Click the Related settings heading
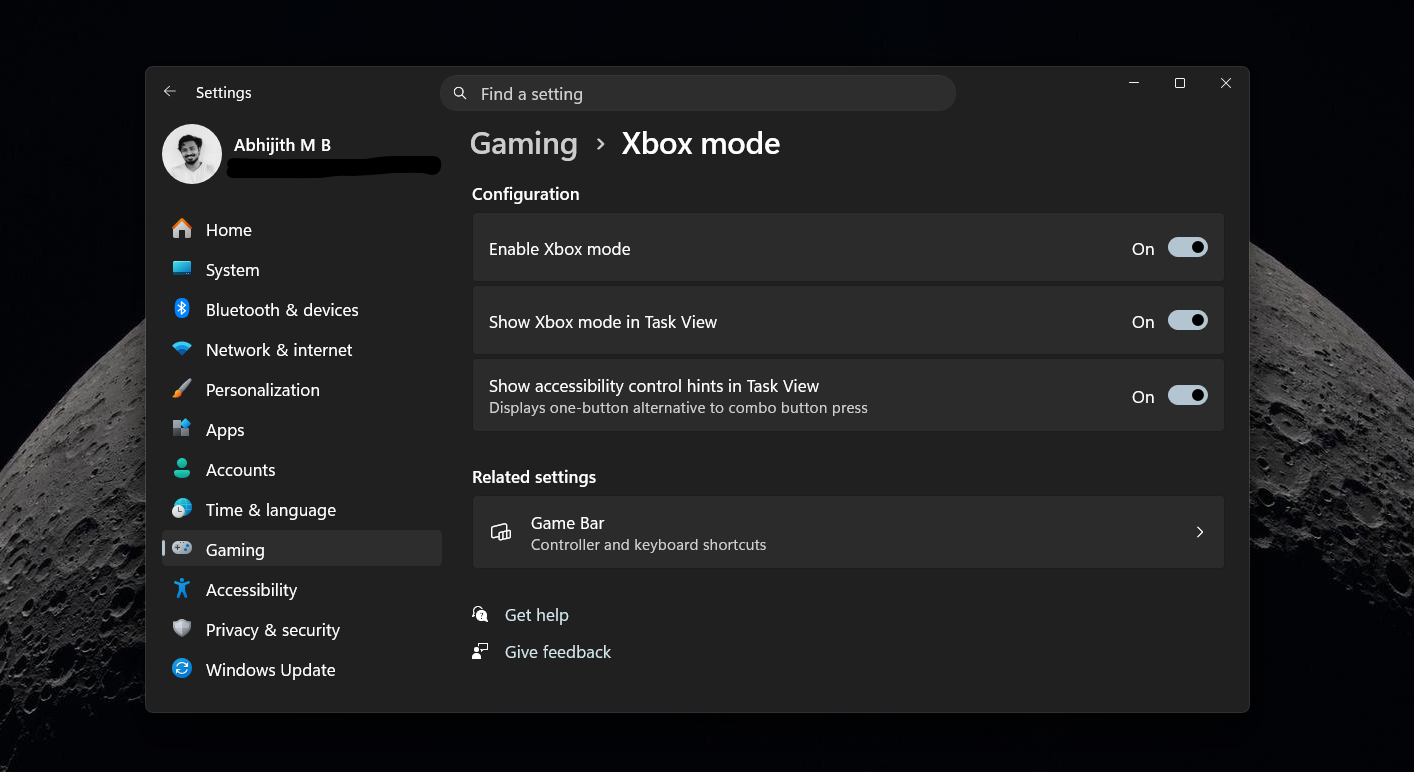This screenshot has width=1414, height=772. [534, 477]
